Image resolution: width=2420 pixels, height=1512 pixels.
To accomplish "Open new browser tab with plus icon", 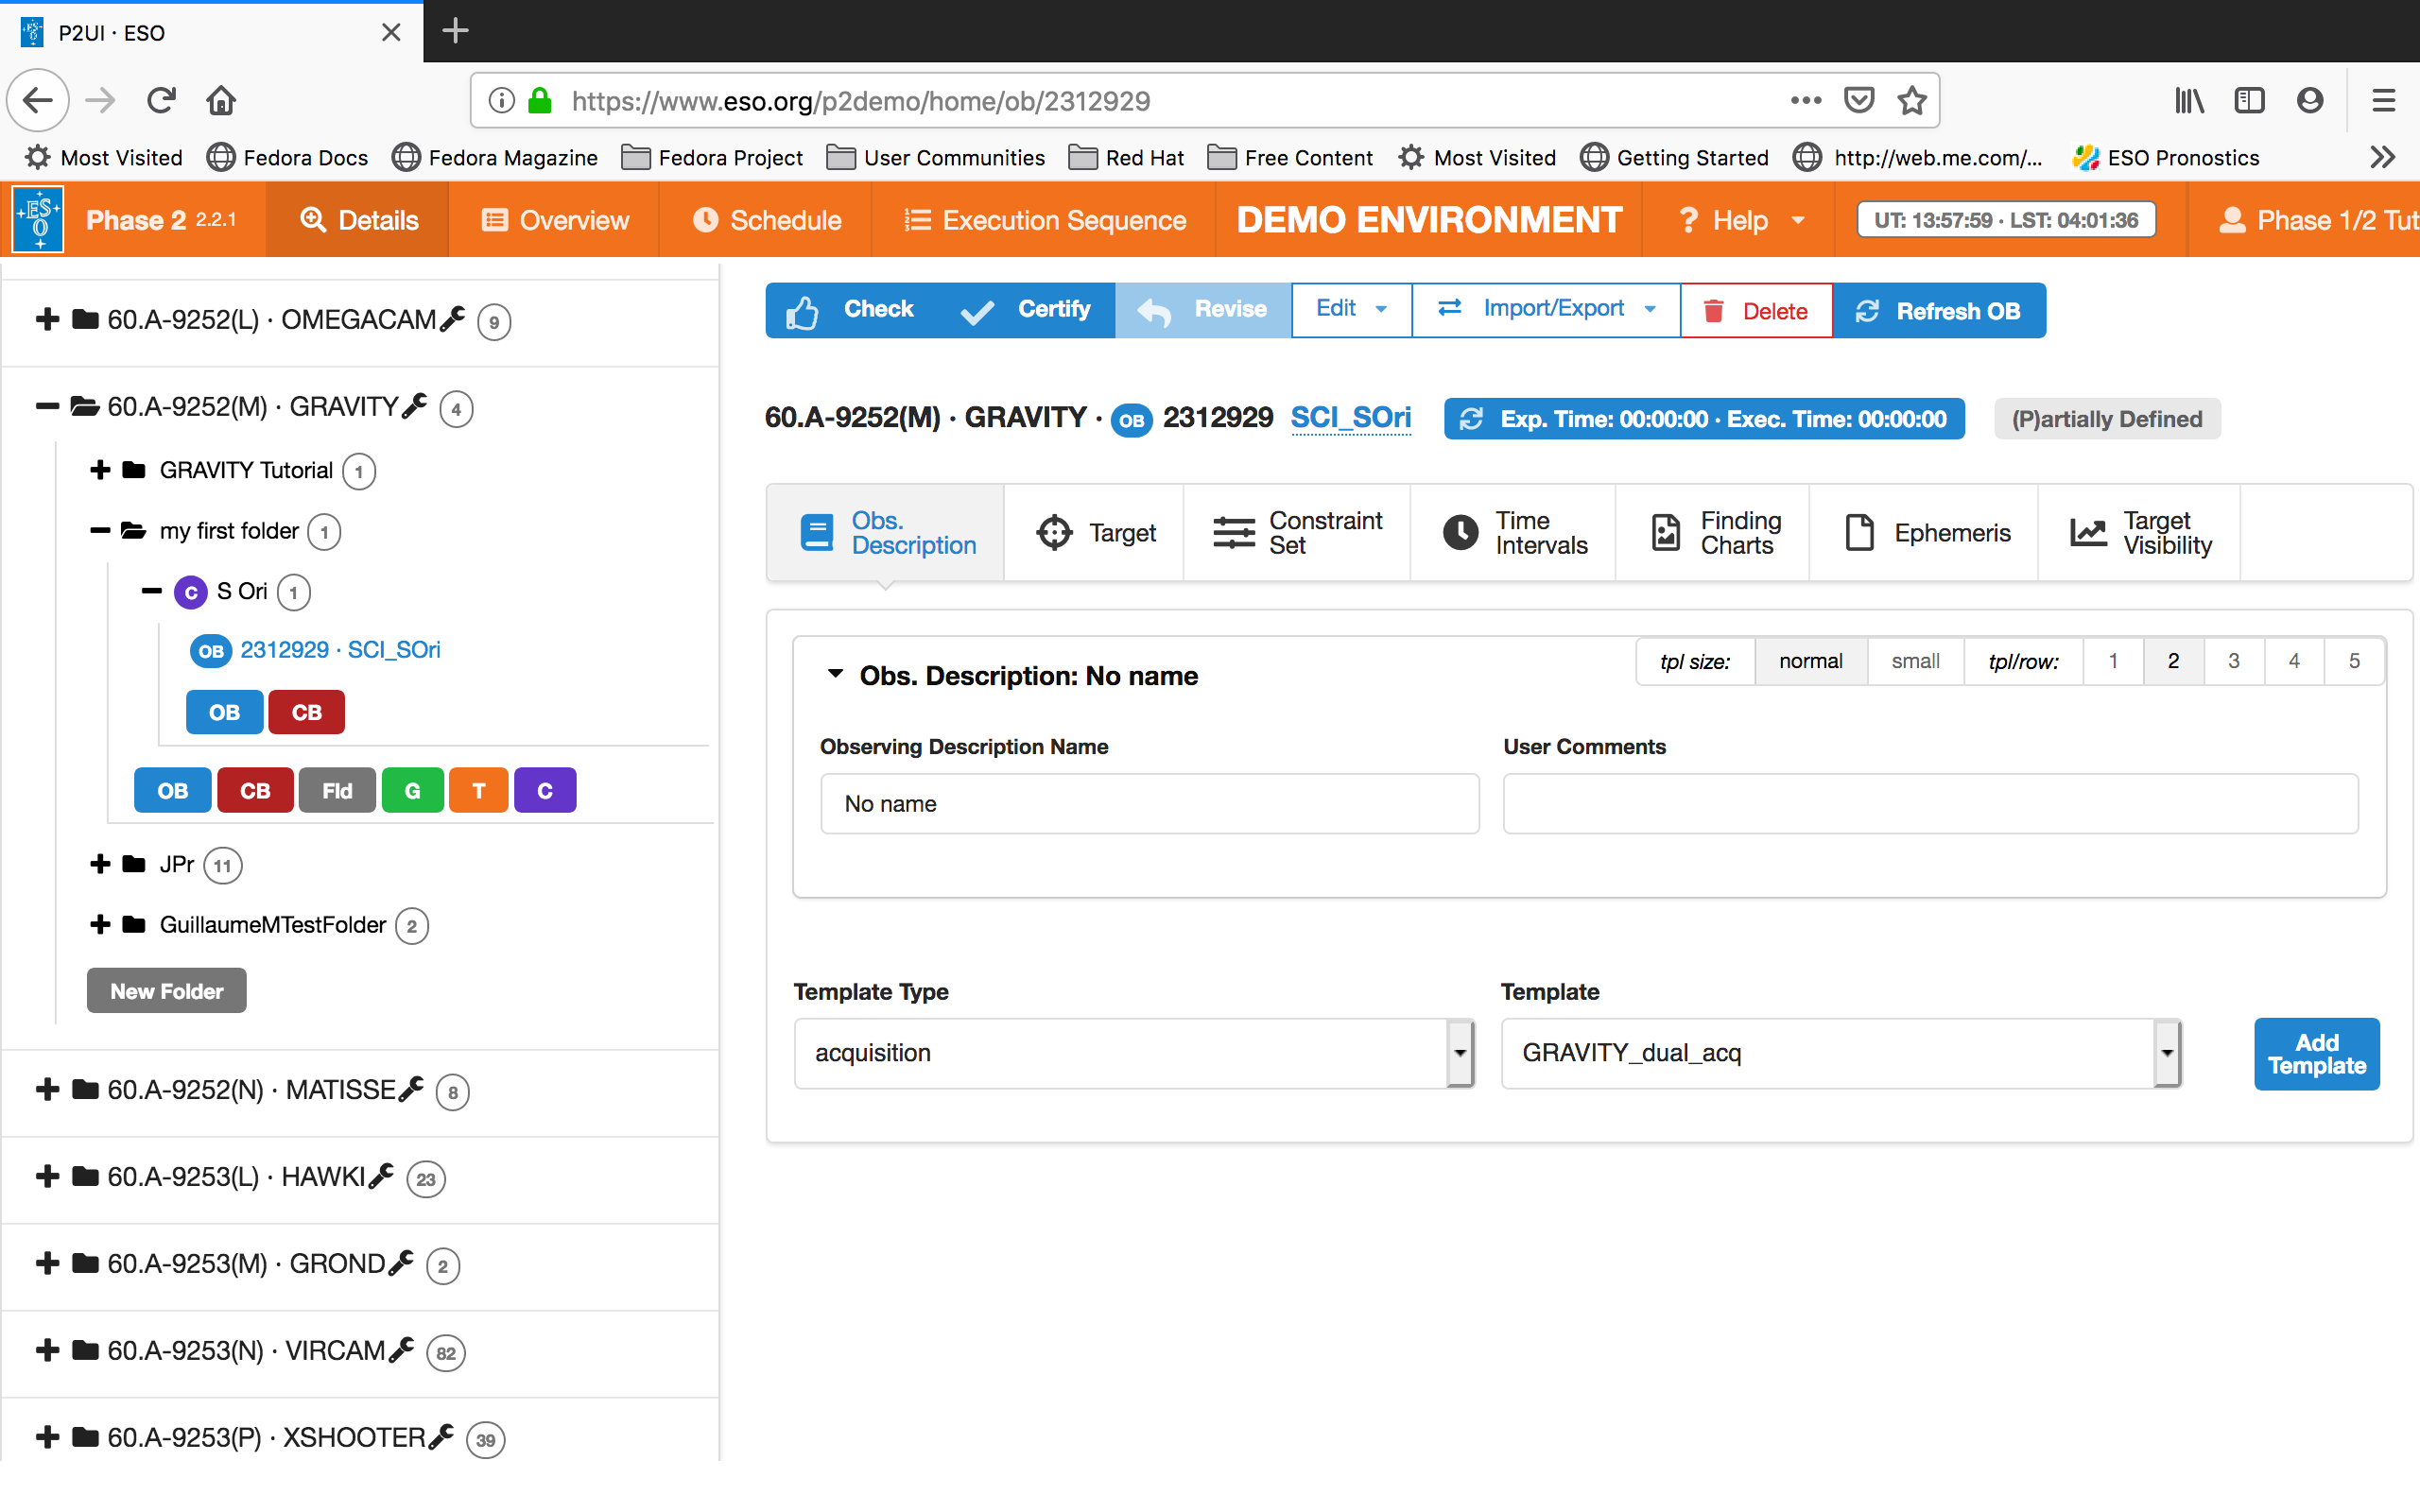I will pos(455,31).
